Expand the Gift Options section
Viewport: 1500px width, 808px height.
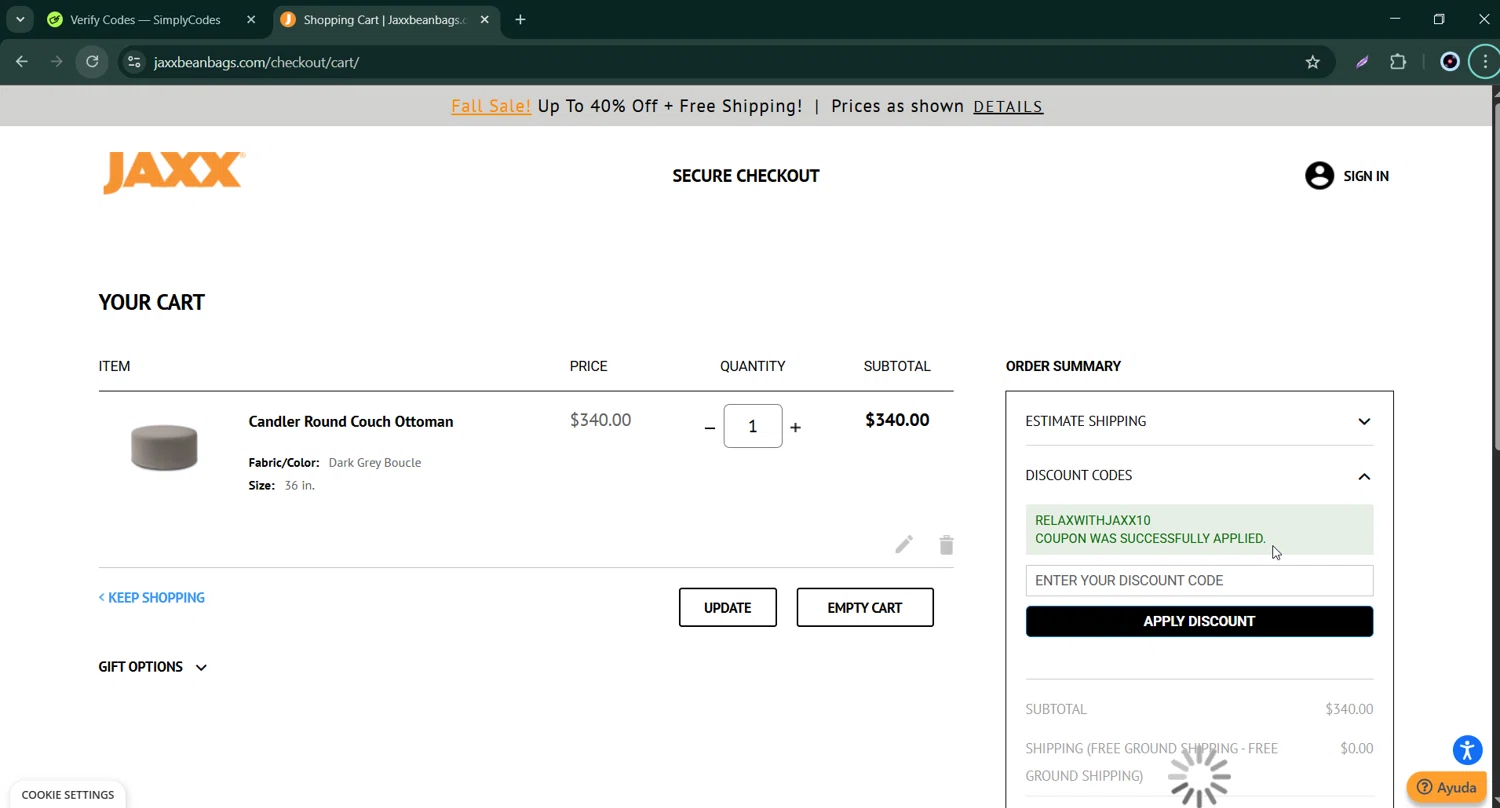[x=152, y=667]
